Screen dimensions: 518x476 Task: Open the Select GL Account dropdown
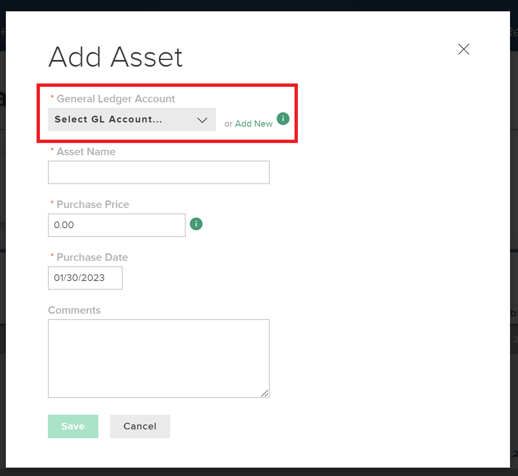[132, 119]
